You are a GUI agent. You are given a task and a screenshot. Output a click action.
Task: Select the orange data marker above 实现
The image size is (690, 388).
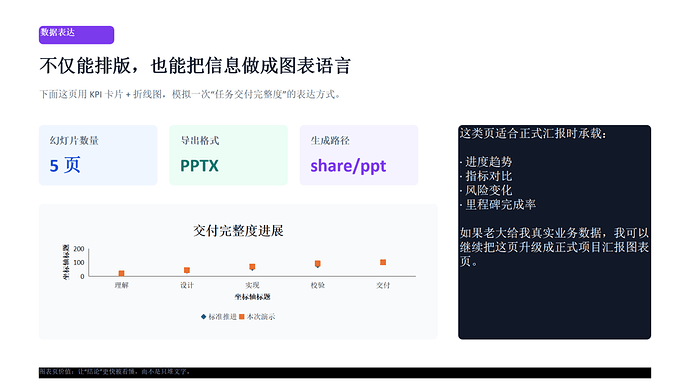(x=252, y=267)
